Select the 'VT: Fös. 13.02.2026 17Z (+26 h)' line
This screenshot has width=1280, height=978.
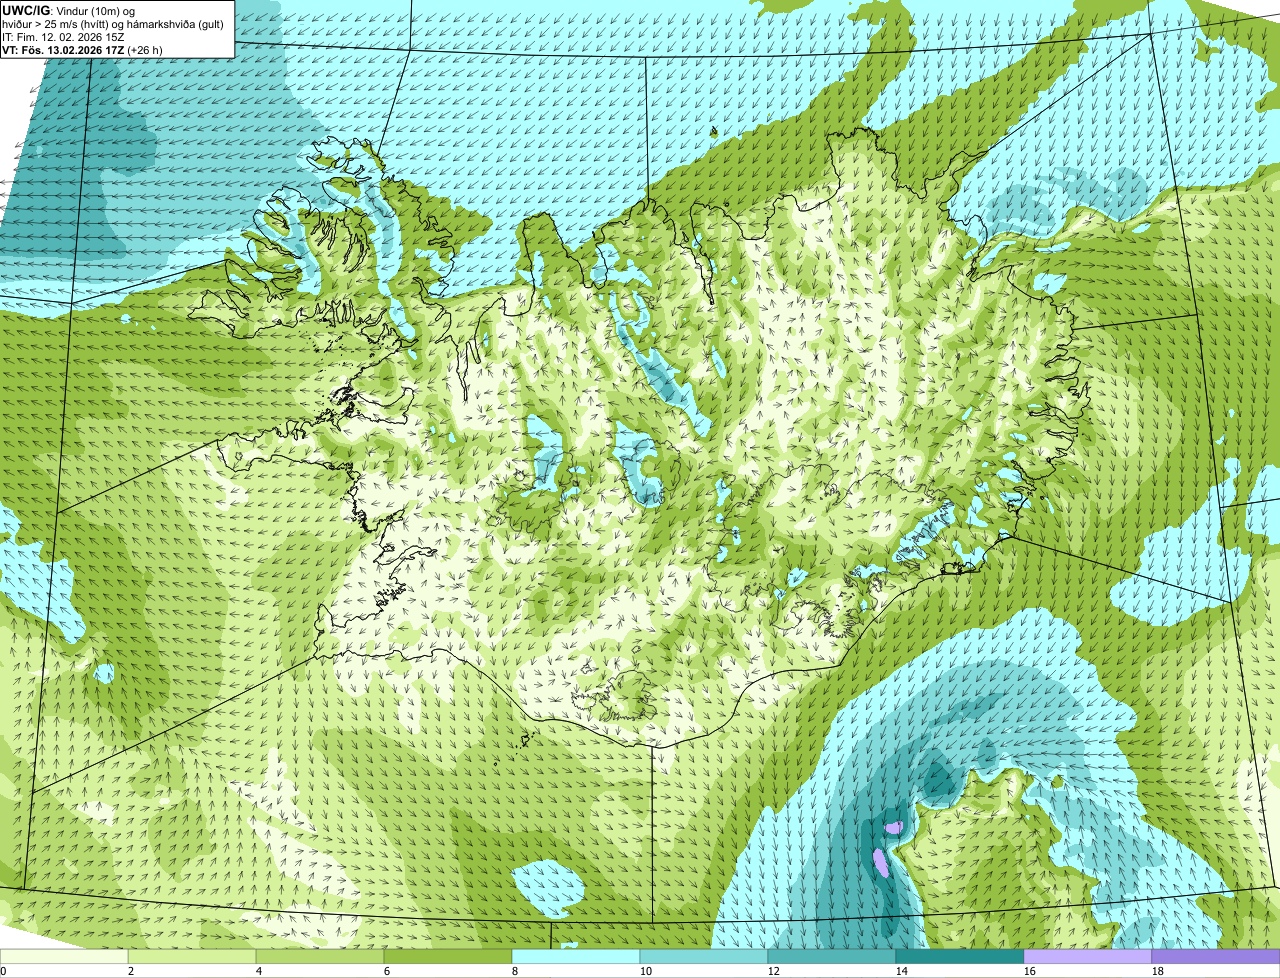coord(83,49)
